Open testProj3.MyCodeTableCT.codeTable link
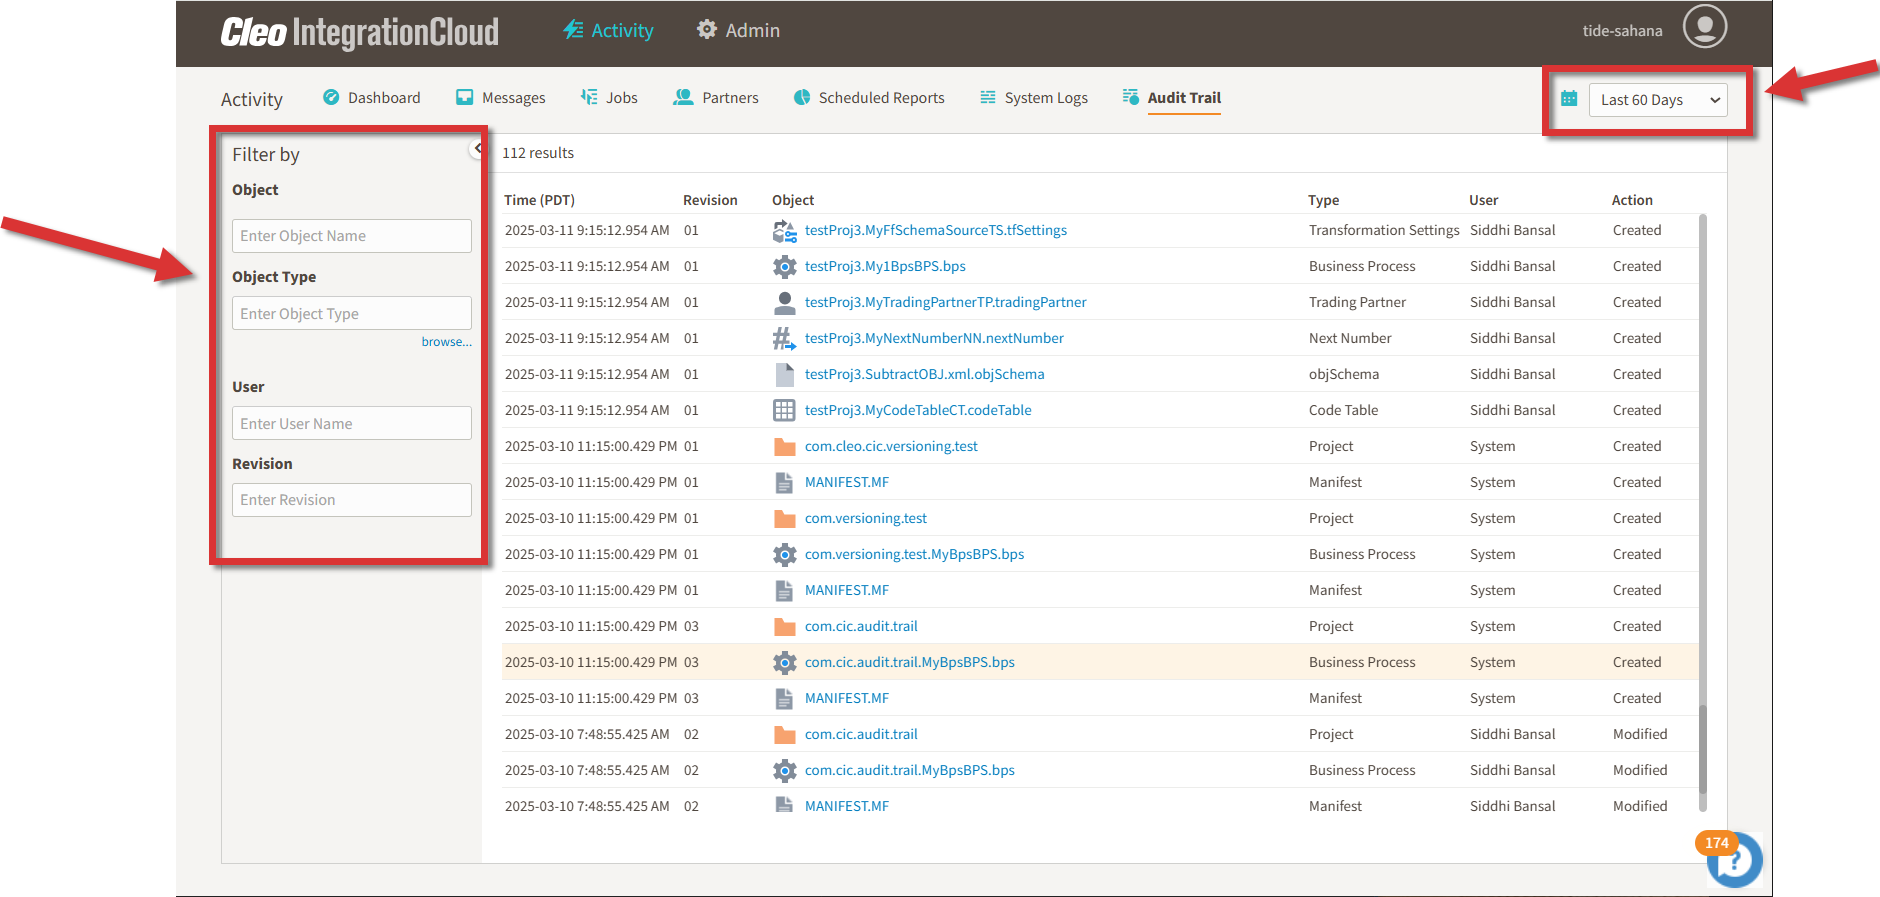Image resolution: width=1880 pixels, height=897 pixels. point(918,410)
